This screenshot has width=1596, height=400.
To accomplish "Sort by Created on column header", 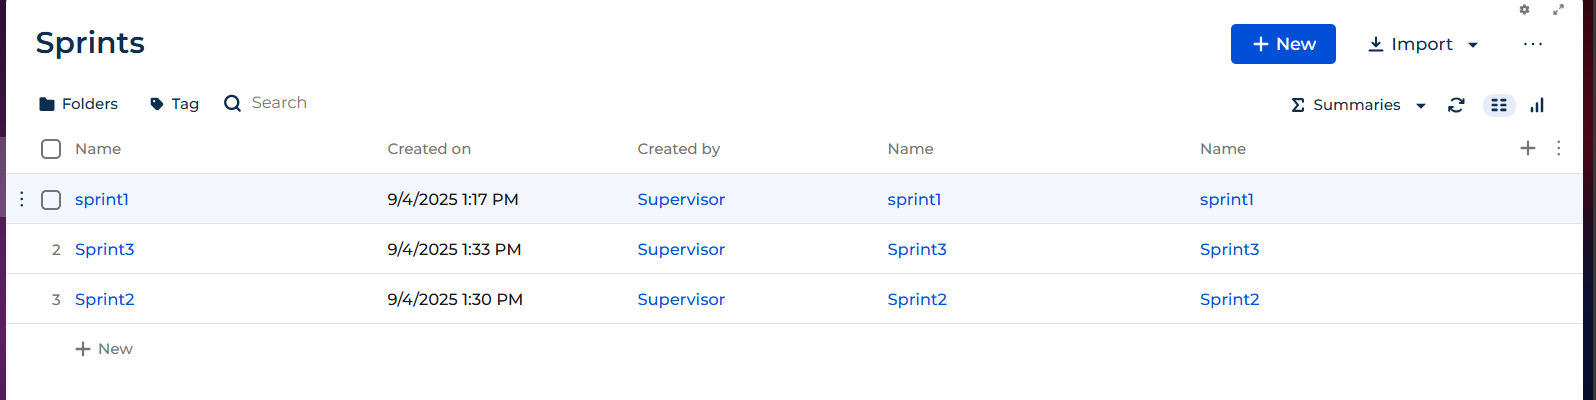I will pyautogui.click(x=429, y=149).
